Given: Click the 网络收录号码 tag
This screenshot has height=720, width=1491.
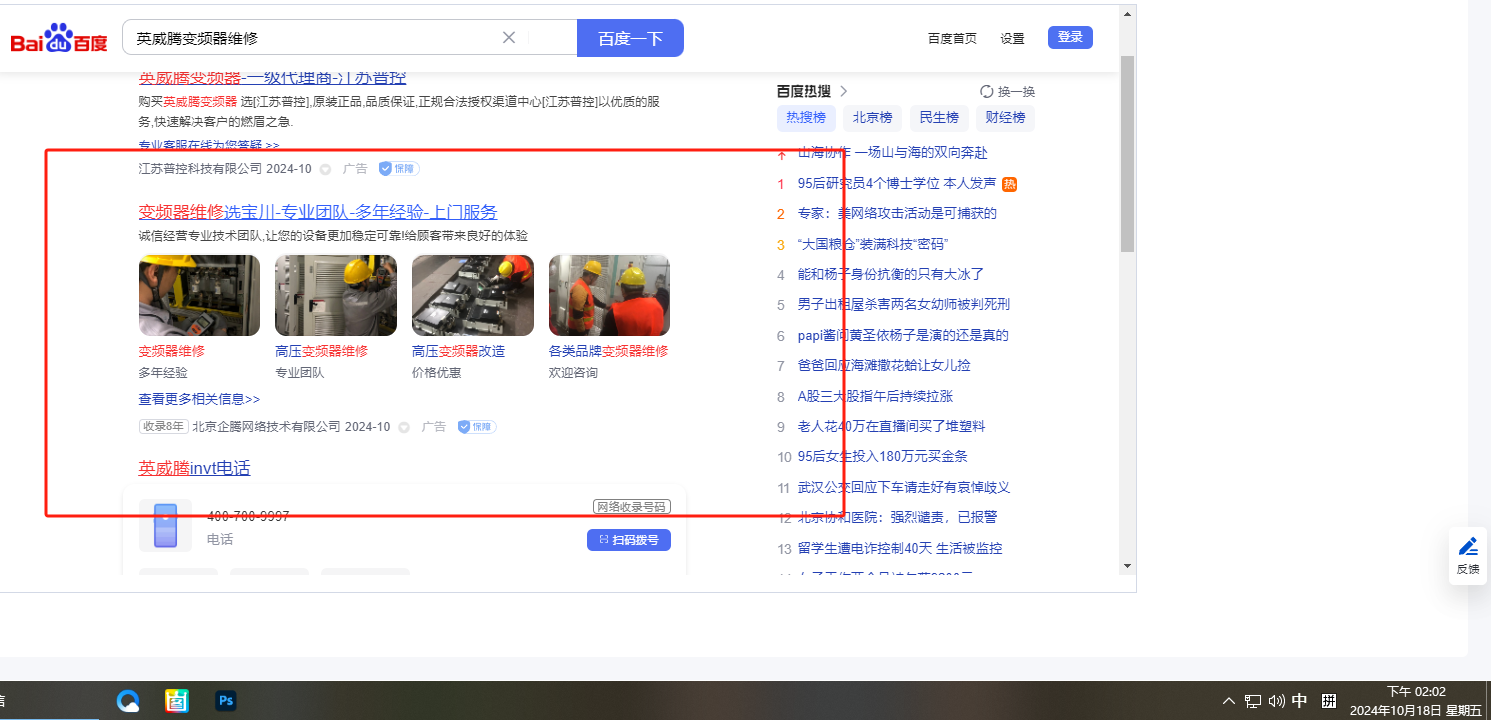Looking at the screenshot, I should coord(632,507).
